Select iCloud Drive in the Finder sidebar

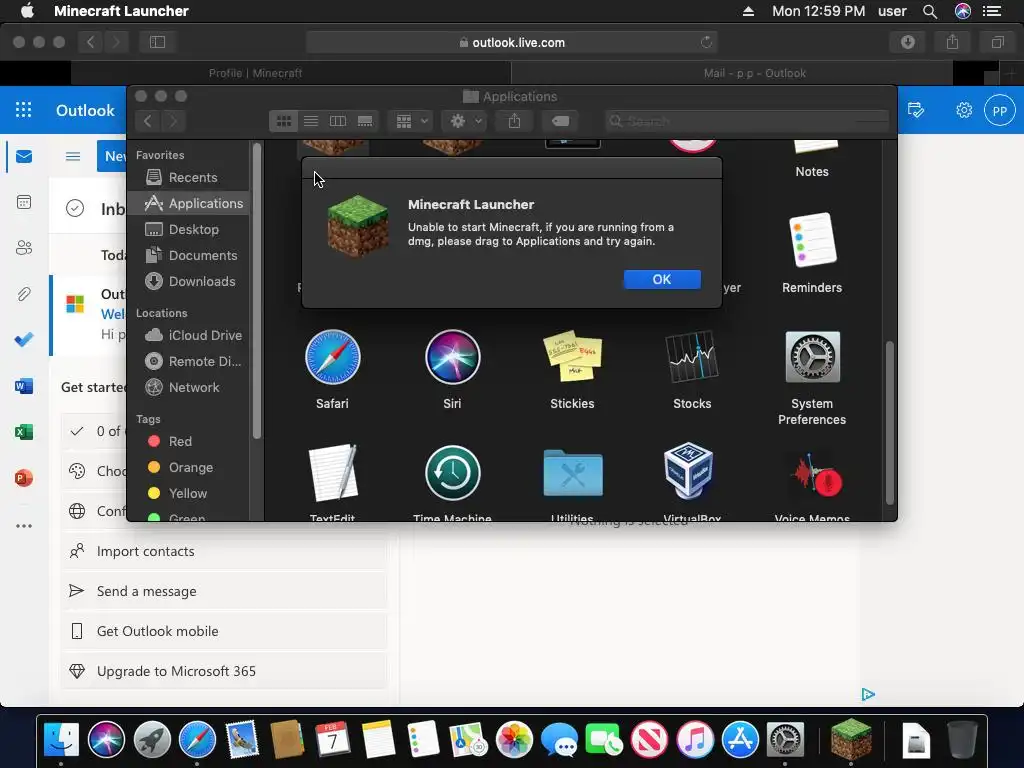pyautogui.click(x=189, y=335)
